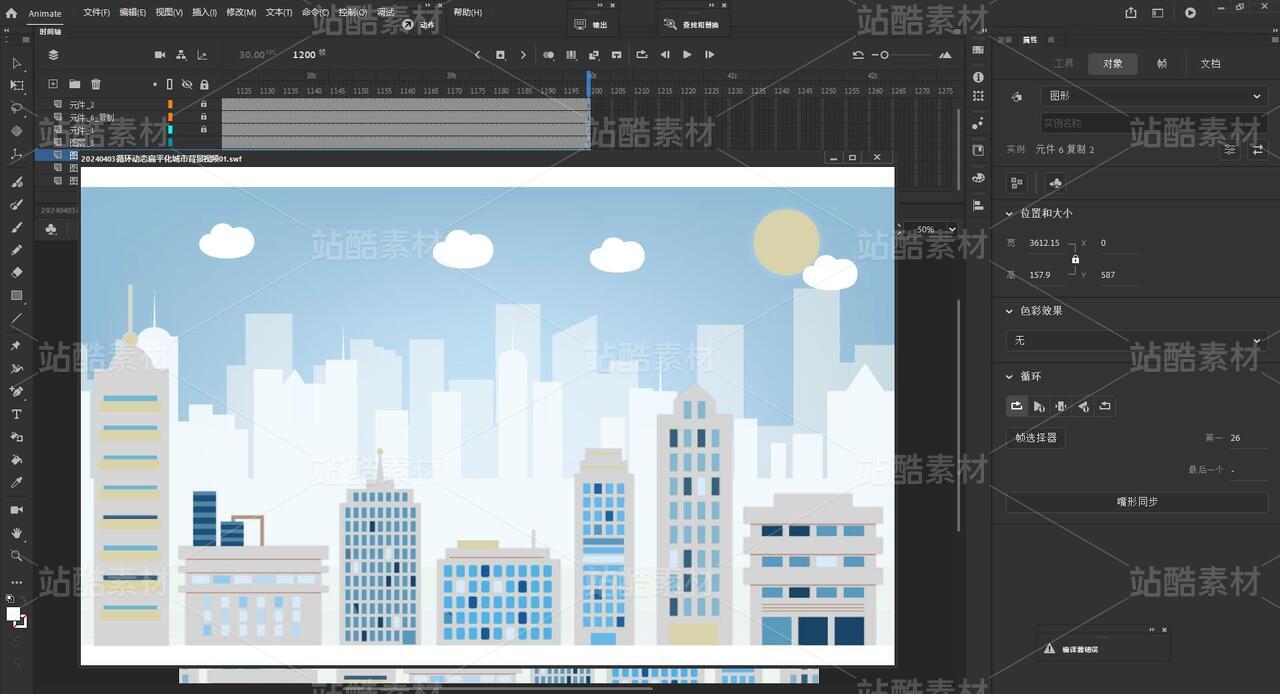The height and width of the screenshot is (694, 1280).
Task: Select the Free Transform tool
Action: pyautogui.click(x=16, y=86)
